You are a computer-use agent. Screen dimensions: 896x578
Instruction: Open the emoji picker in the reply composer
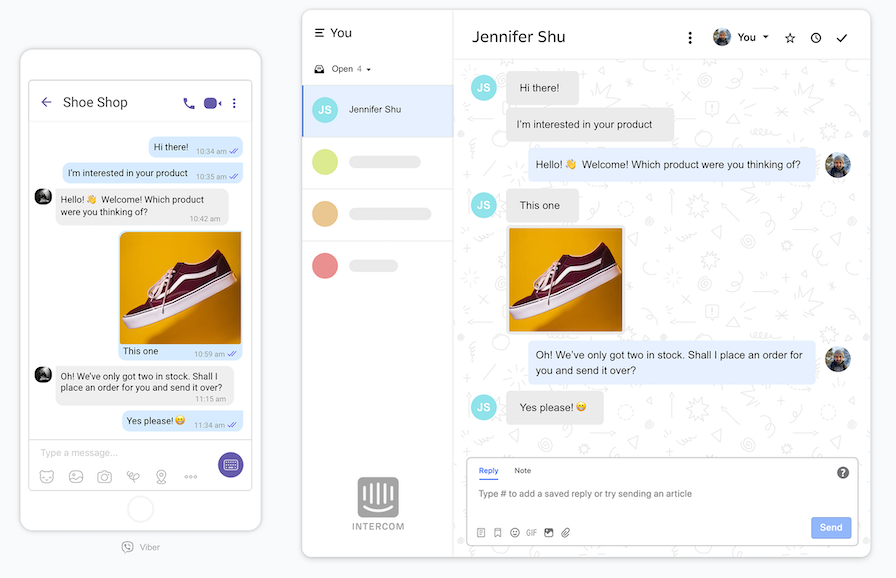click(x=514, y=532)
